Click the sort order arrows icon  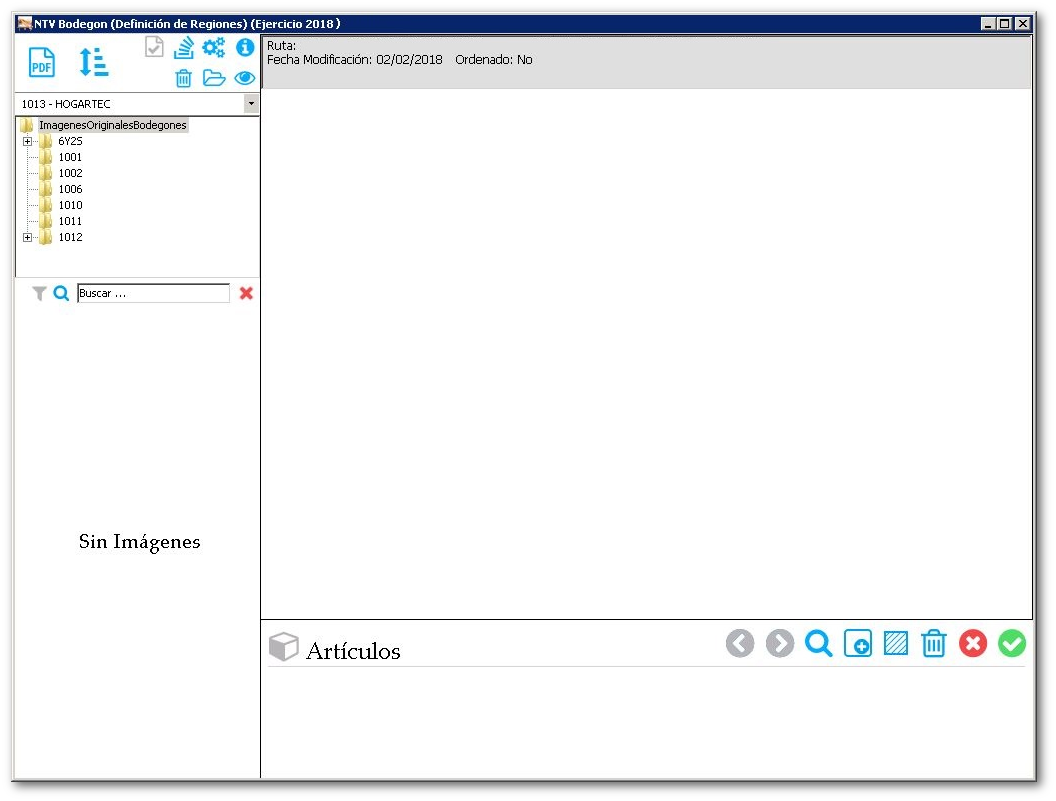[93, 62]
